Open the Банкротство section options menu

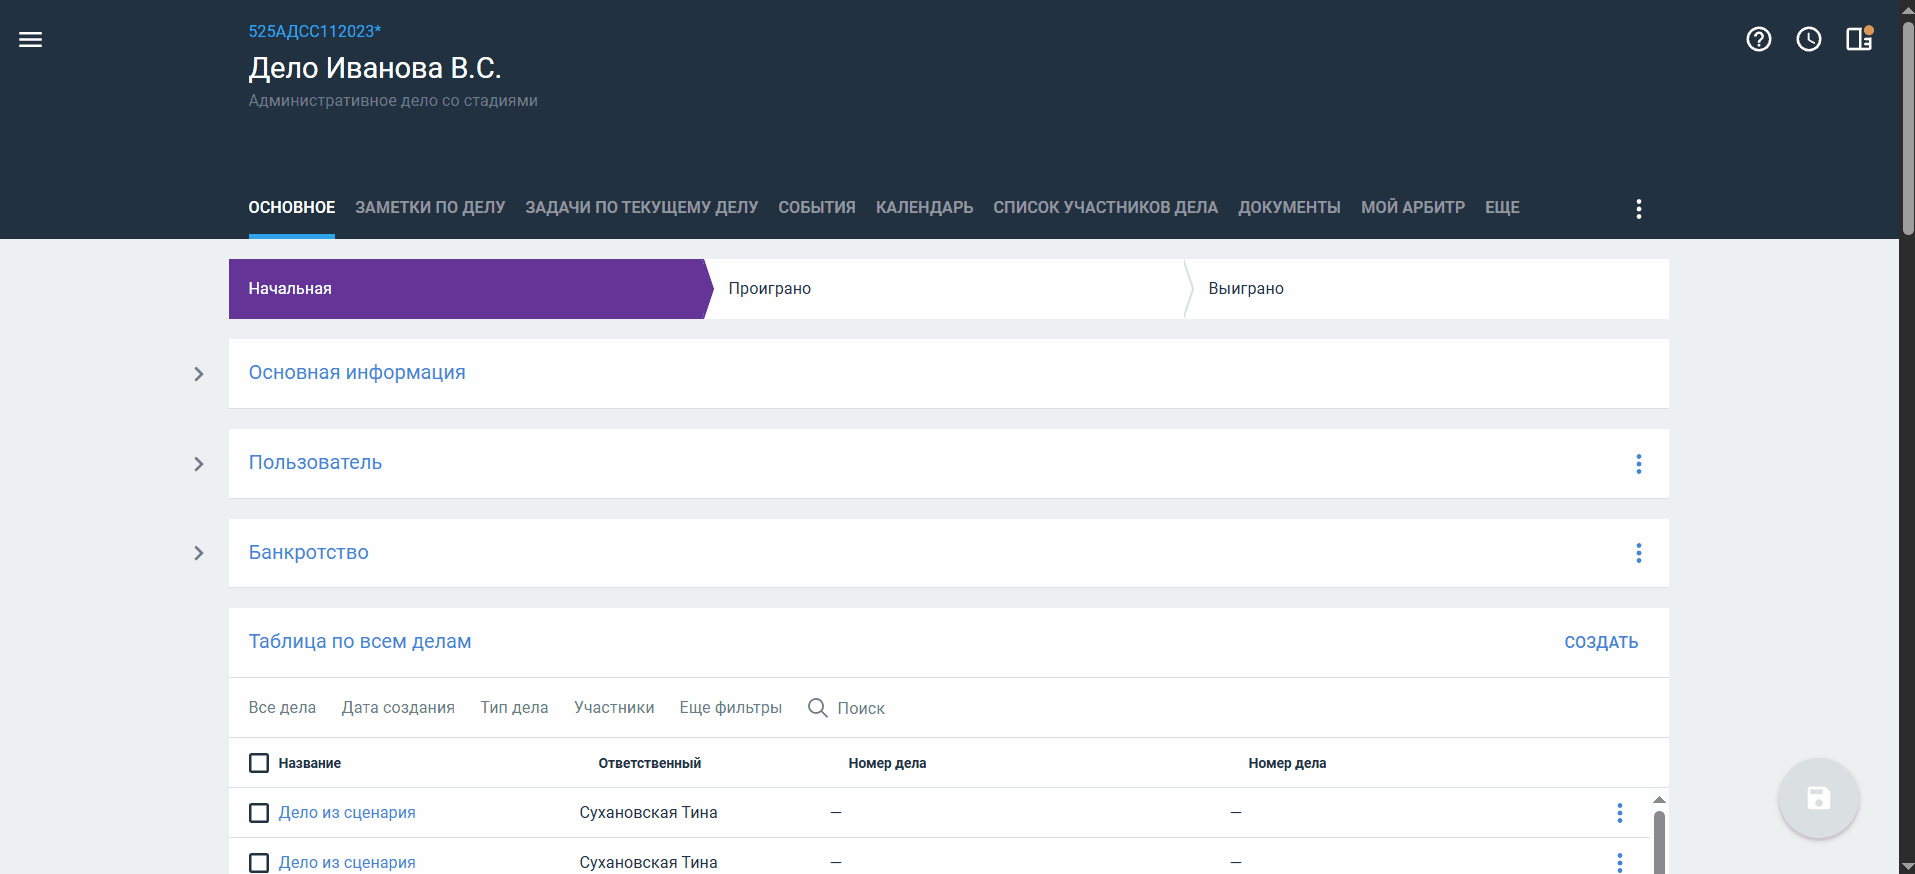[x=1638, y=553]
